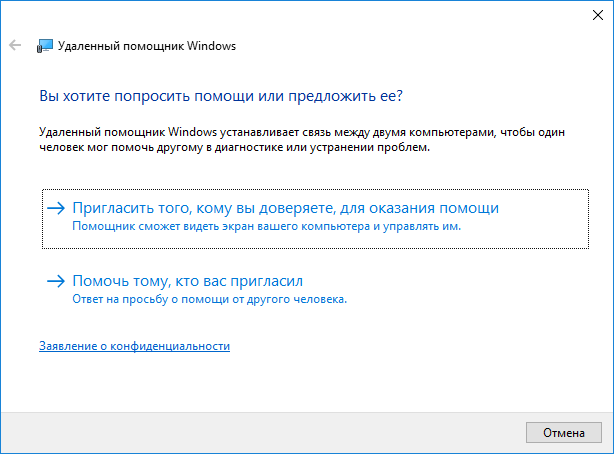Click the Remote Assistance icon in the title
Image resolution: width=614 pixels, height=454 pixels.
(45, 45)
